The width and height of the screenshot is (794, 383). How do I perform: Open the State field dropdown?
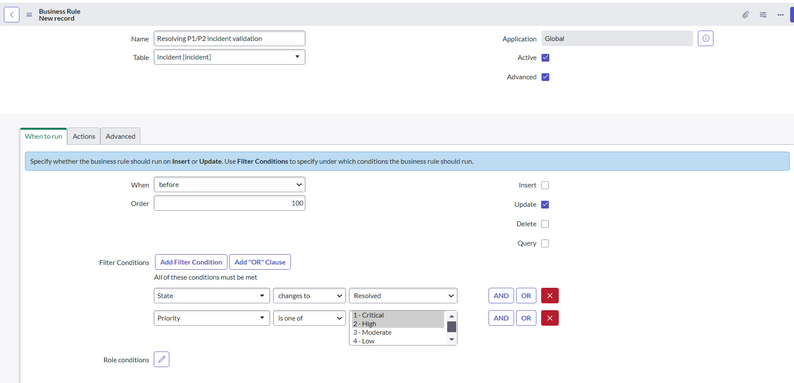pyautogui.click(x=212, y=296)
